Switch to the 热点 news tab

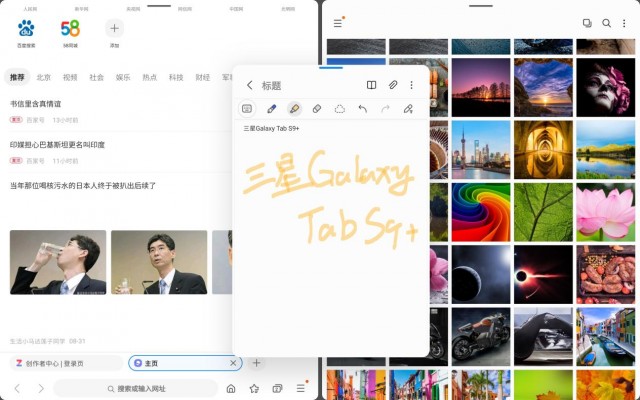coord(149,77)
